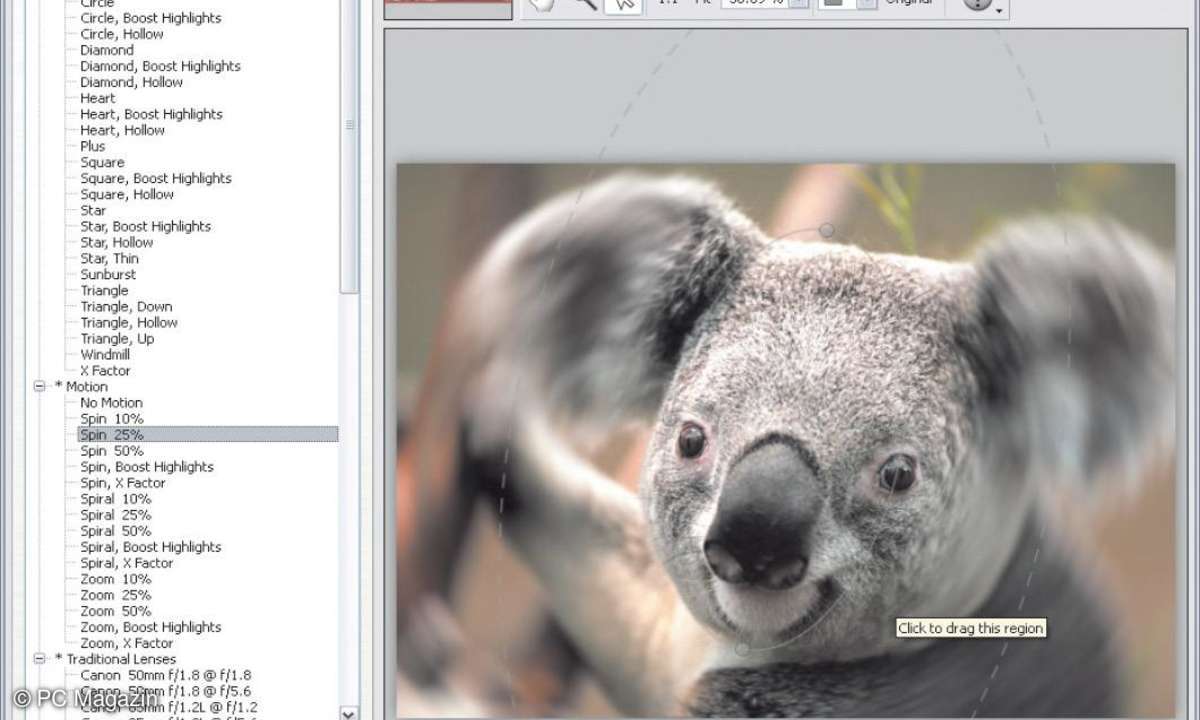Apply 'Star, Boost Highlights' preset
The height and width of the screenshot is (720, 1200).
click(146, 226)
